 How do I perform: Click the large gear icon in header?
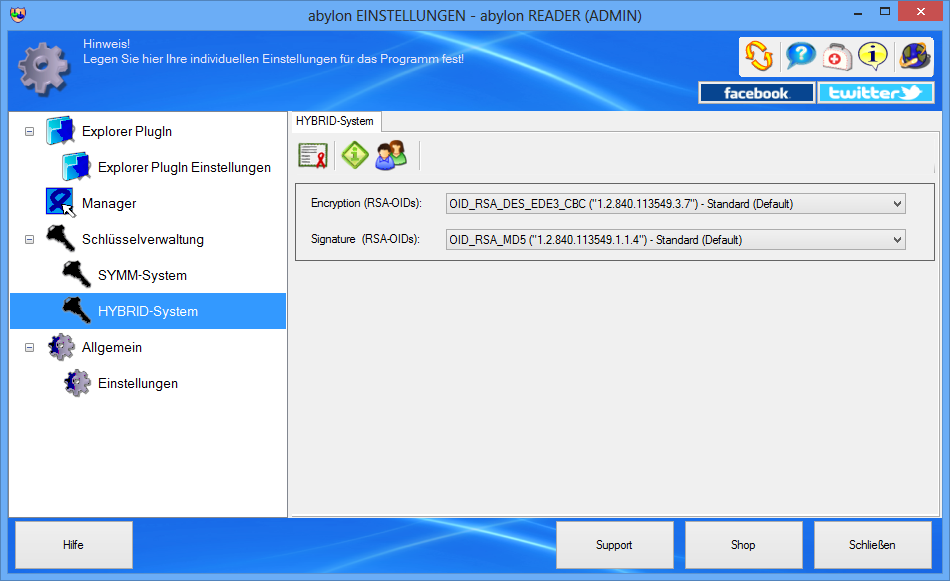[44, 68]
